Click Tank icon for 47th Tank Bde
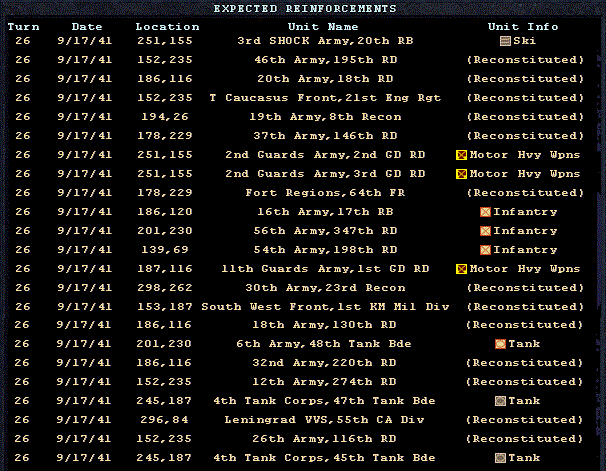This screenshot has width=606, height=471. point(500,401)
